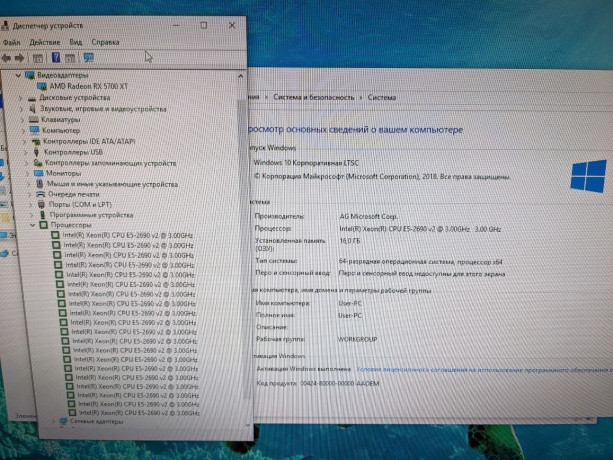Click the Мониторы display icon
The image size is (613, 460).
click(38, 173)
